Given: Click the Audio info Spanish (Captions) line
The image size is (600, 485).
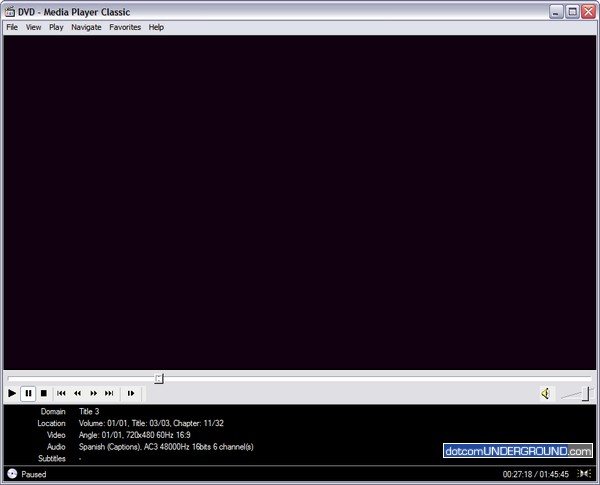Looking at the screenshot, I should click(x=166, y=447).
